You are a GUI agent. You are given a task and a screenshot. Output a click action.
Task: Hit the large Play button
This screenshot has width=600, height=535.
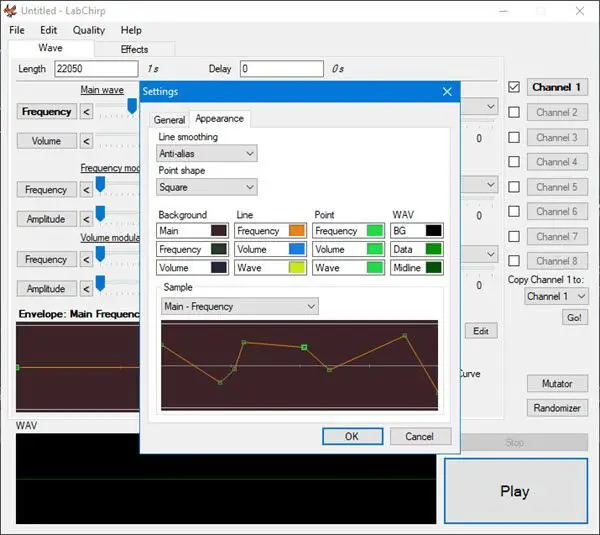click(516, 491)
